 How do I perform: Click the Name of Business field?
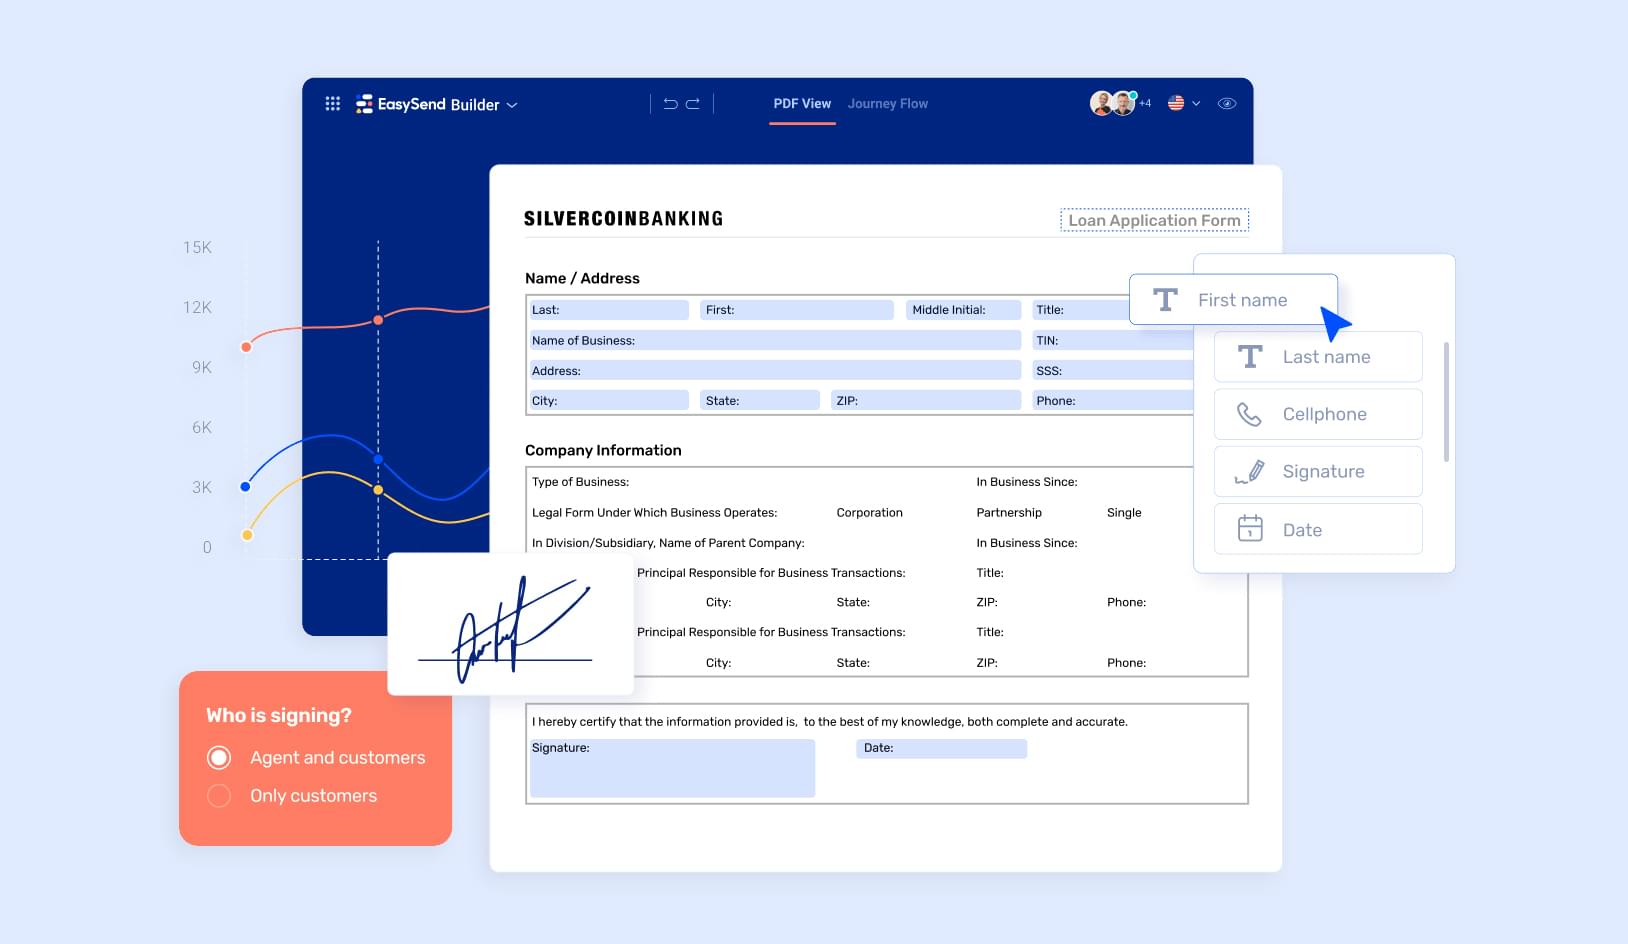pos(775,340)
